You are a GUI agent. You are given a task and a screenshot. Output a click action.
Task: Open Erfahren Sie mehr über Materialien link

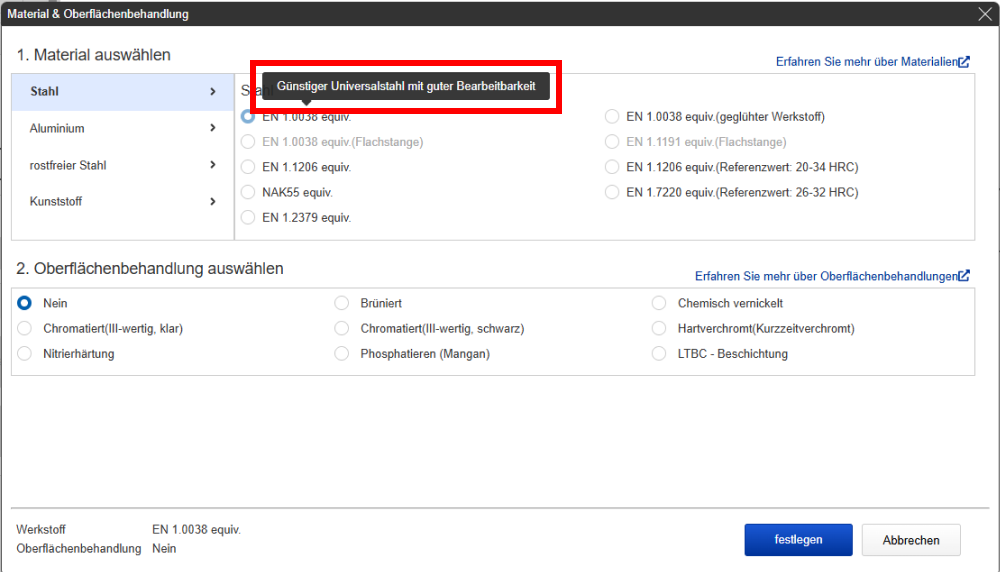867,62
